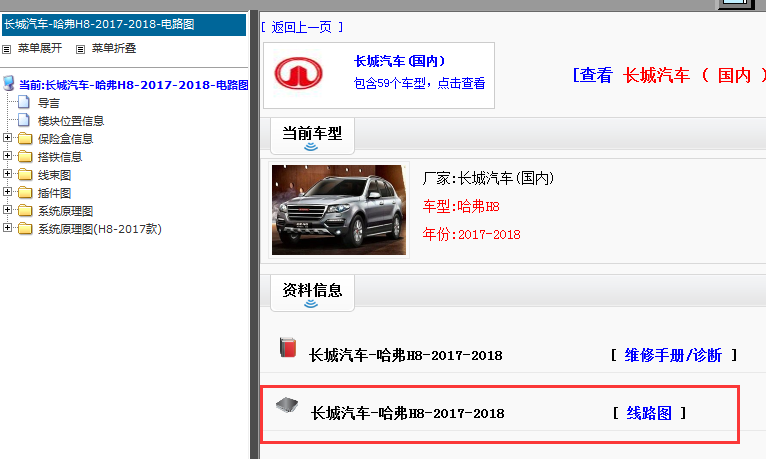Screen dimensions: 766x459
Task: Click the 查看 长城汽车(国内) red link
Action: pyautogui.click(x=668, y=75)
